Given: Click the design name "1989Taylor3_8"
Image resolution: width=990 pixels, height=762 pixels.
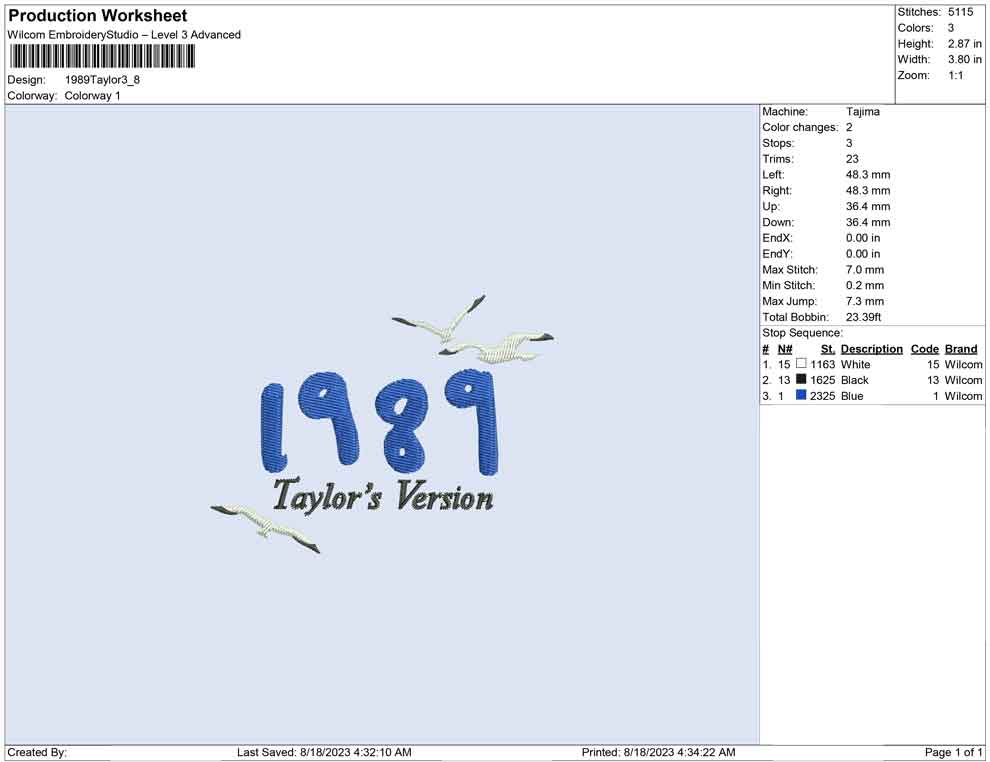Looking at the screenshot, I should click(x=102, y=80).
